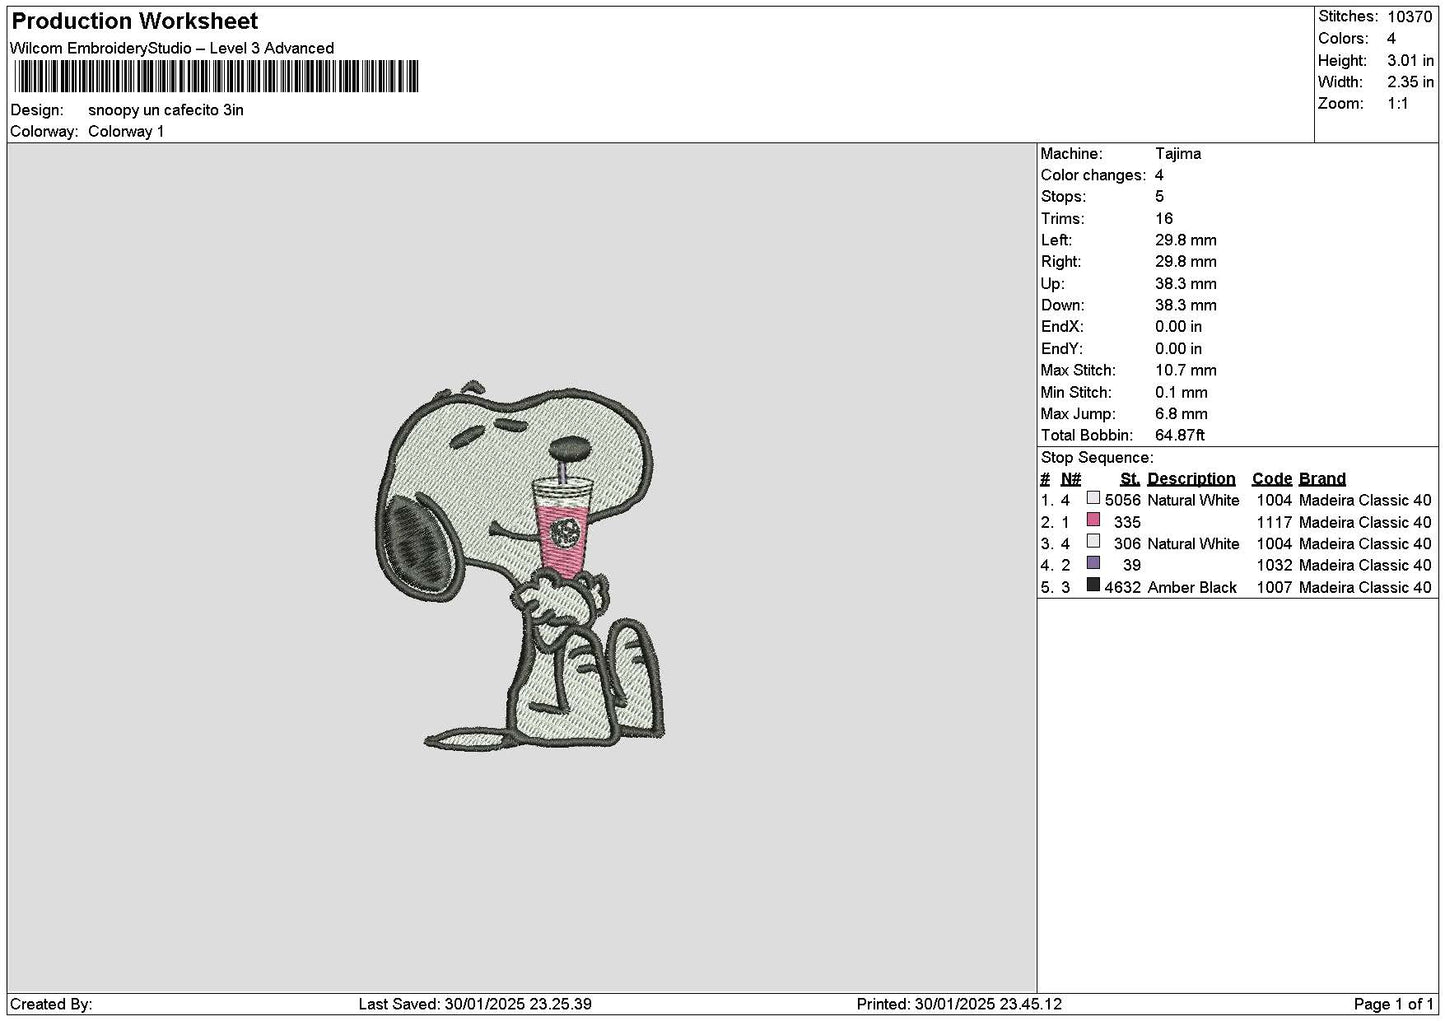Select thread code '1032'
The width and height of the screenshot is (1445, 1021).
1275,566
